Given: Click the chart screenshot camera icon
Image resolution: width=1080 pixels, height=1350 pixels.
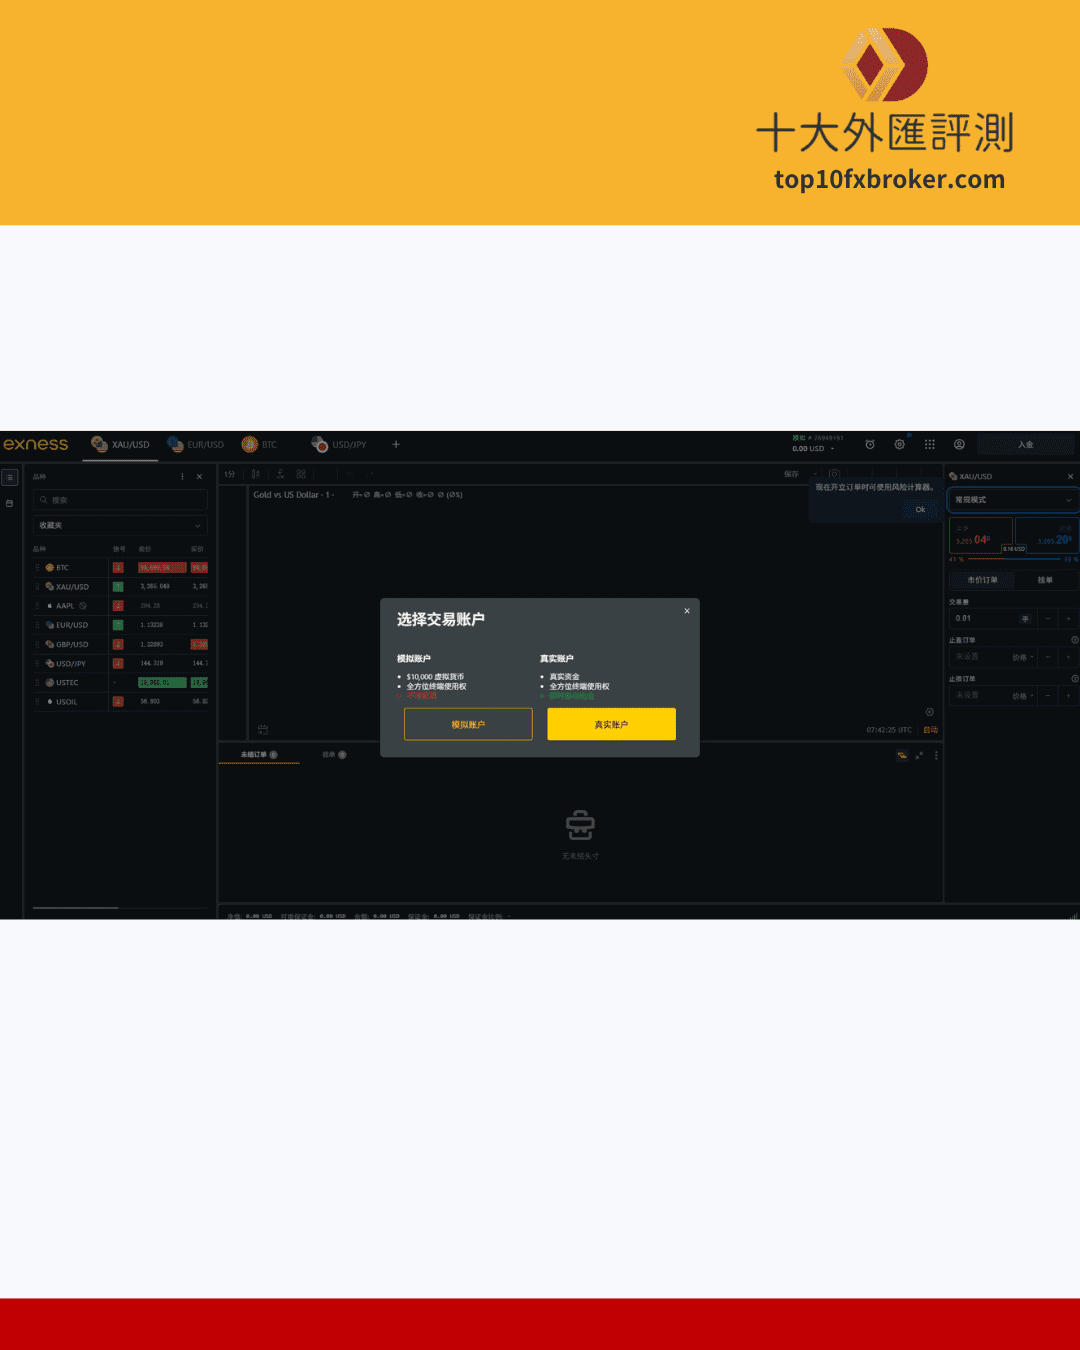Looking at the screenshot, I should click(x=834, y=474).
